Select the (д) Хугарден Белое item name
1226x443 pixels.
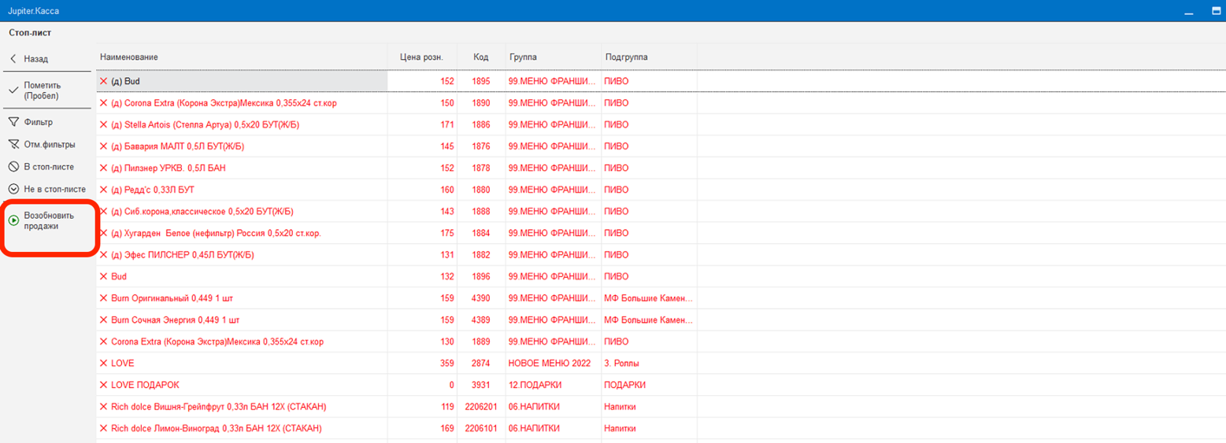click(216, 233)
